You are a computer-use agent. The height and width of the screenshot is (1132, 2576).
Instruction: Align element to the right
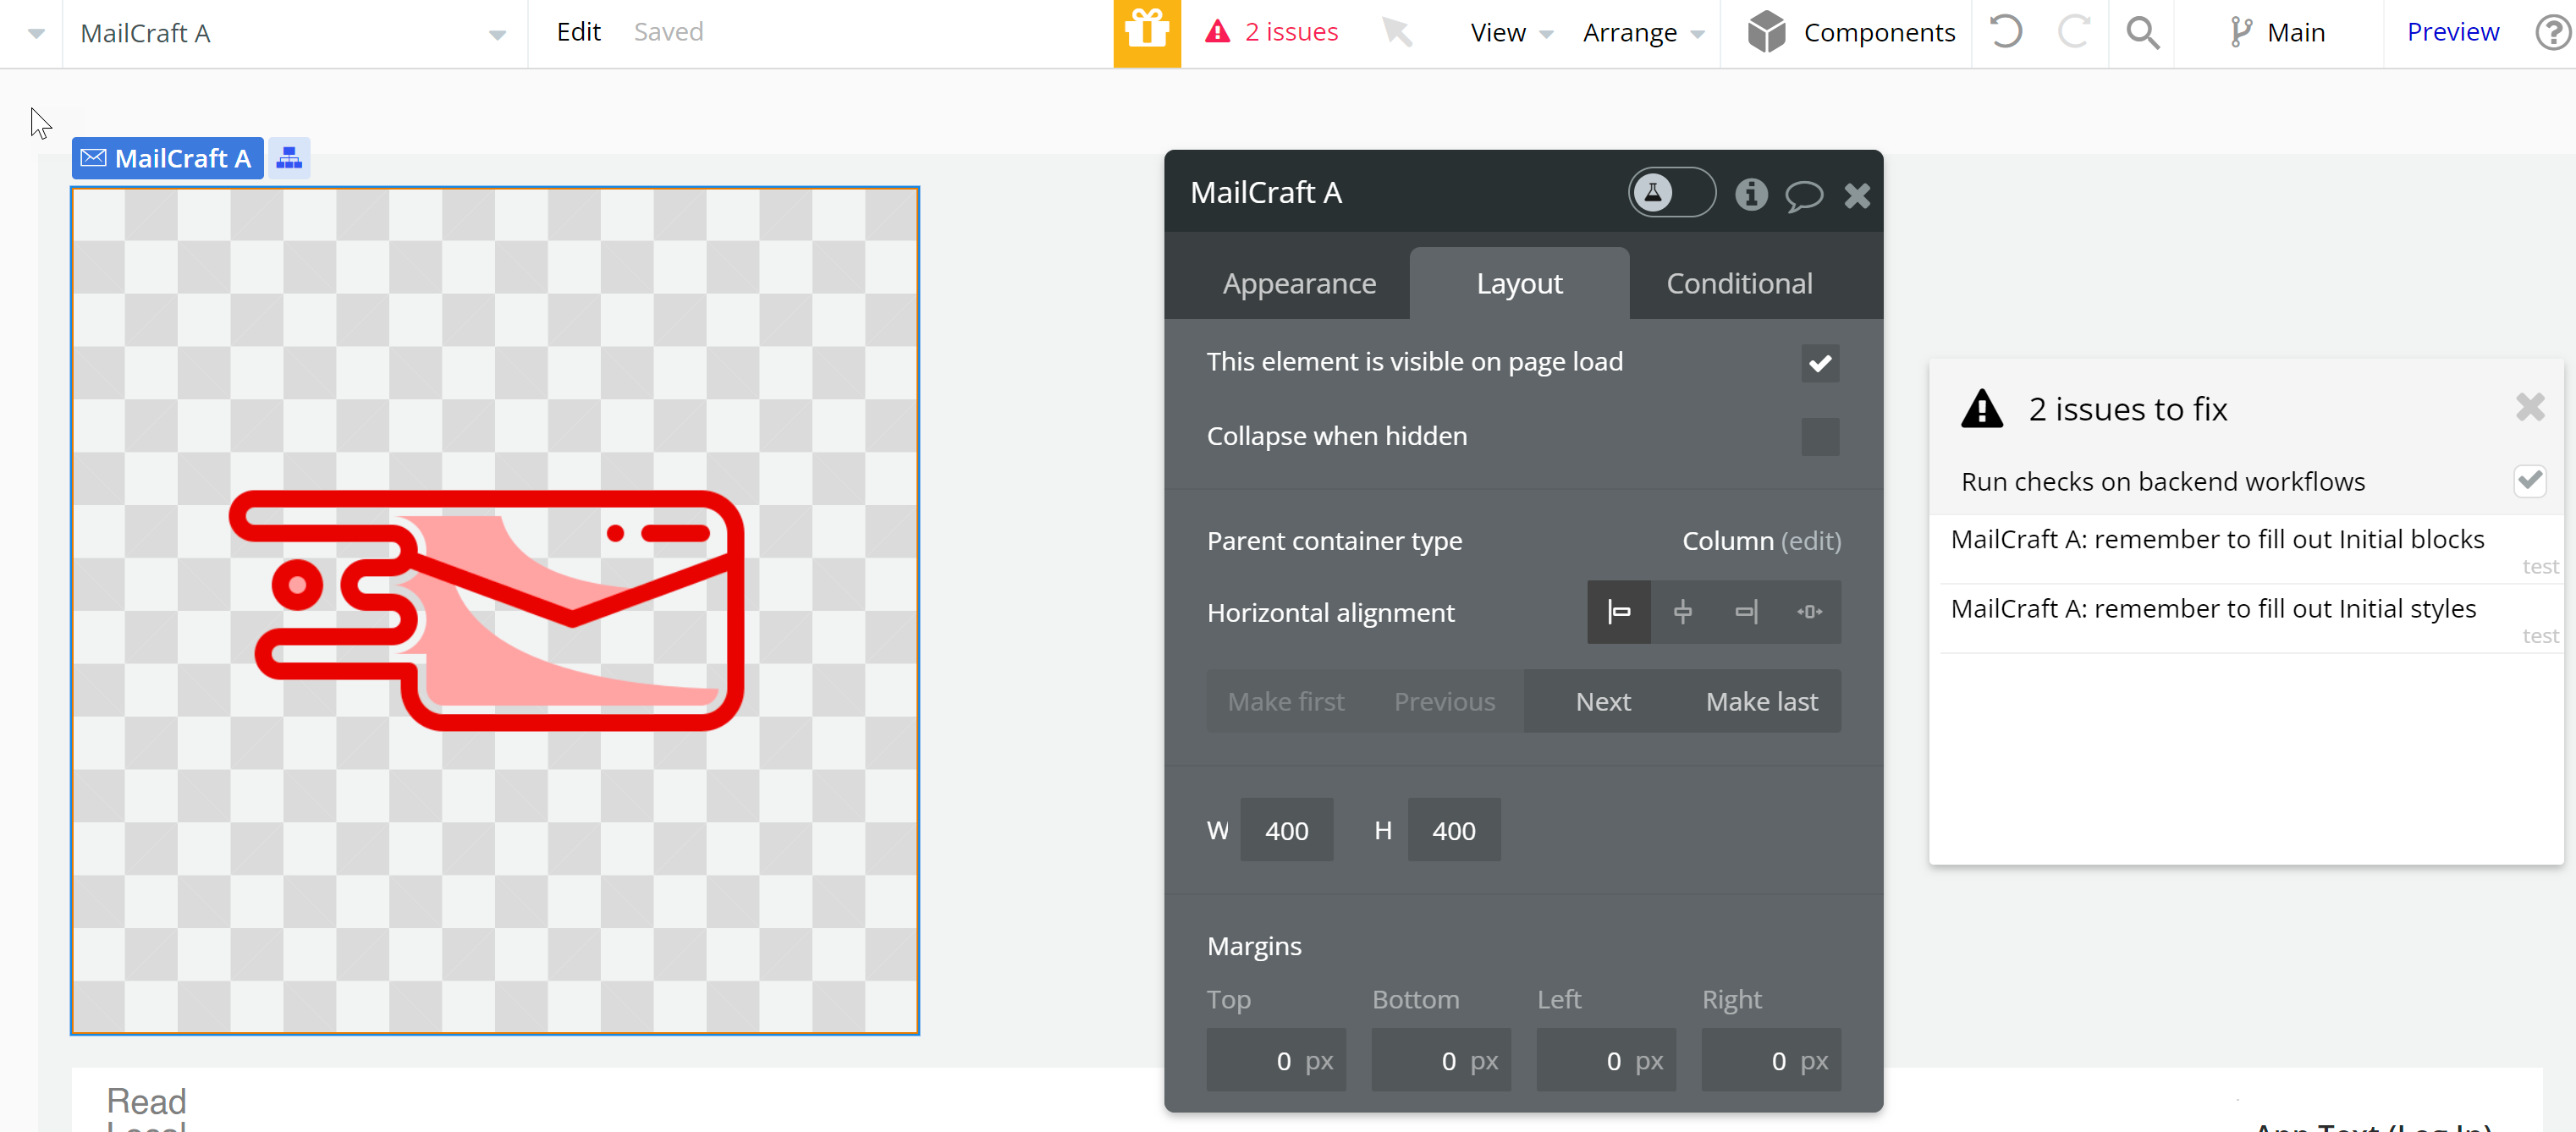point(1745,612)
